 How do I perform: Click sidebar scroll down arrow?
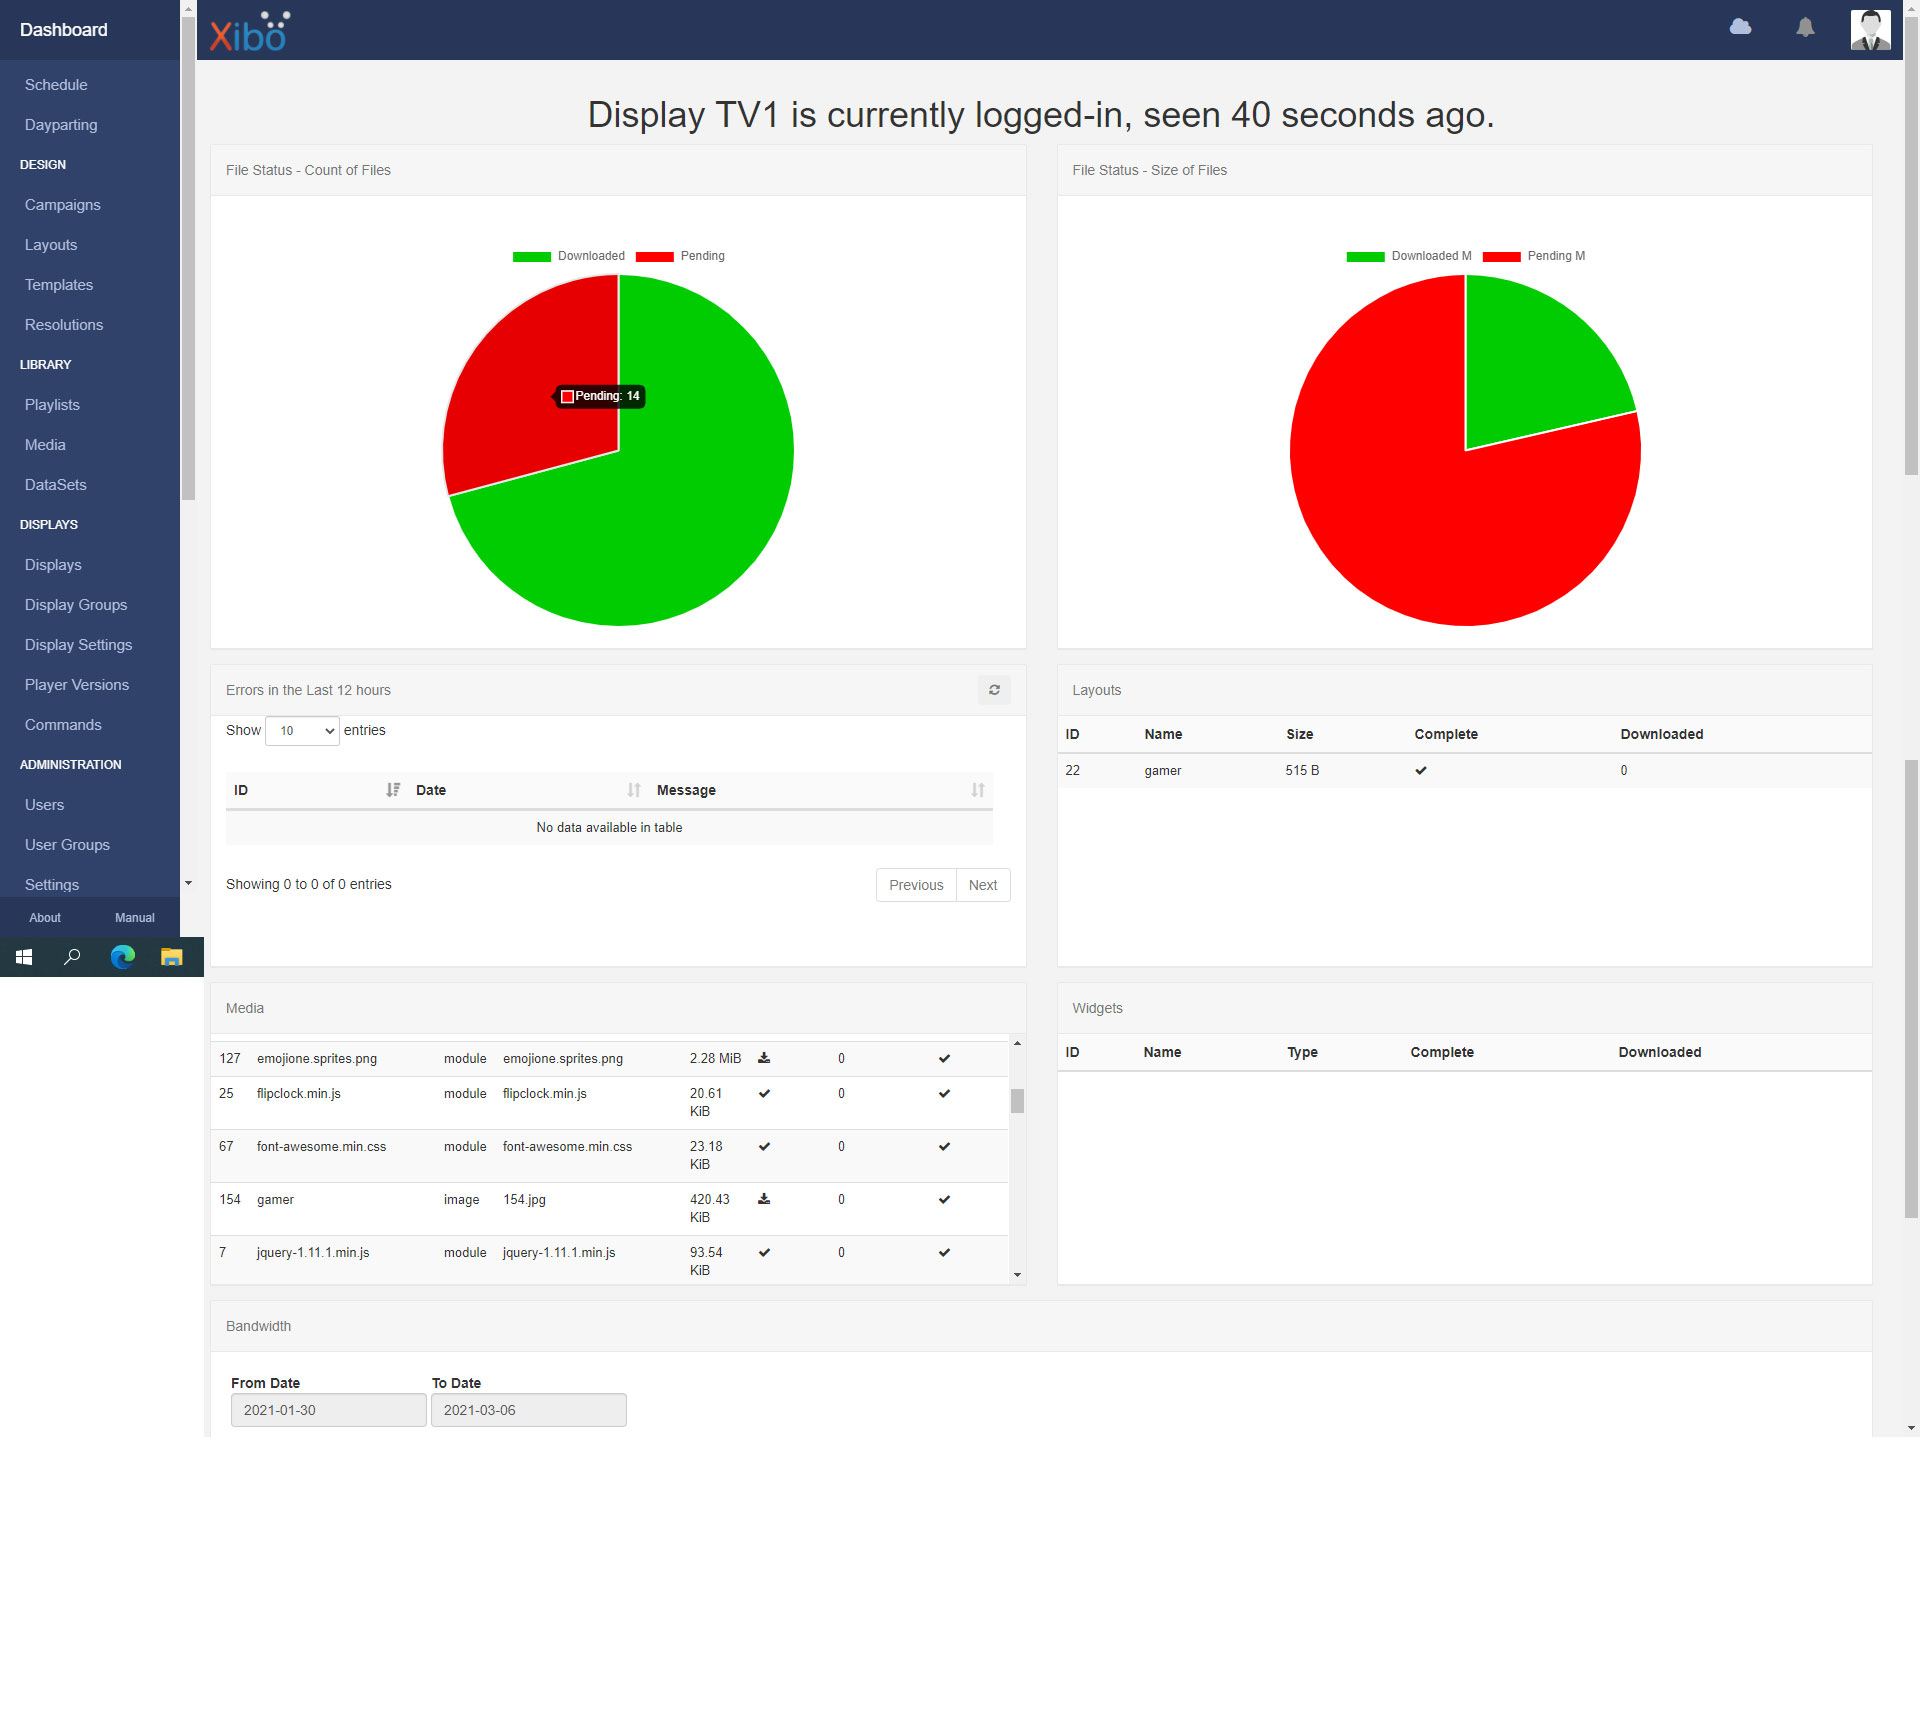(x=188, y=883)
